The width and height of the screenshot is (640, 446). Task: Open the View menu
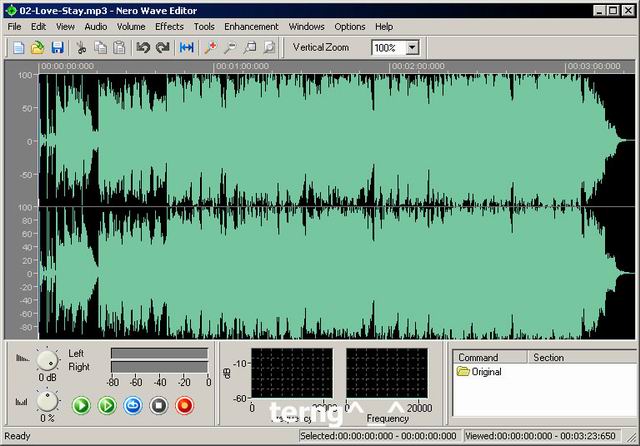(65, 27)
